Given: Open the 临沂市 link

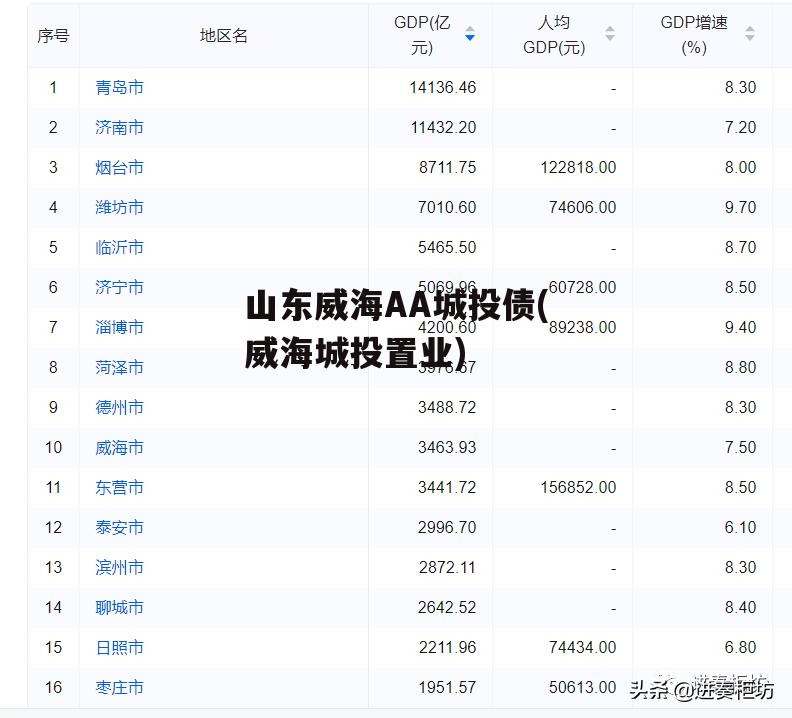Looking at the screenshot, I should click(119, 247).
